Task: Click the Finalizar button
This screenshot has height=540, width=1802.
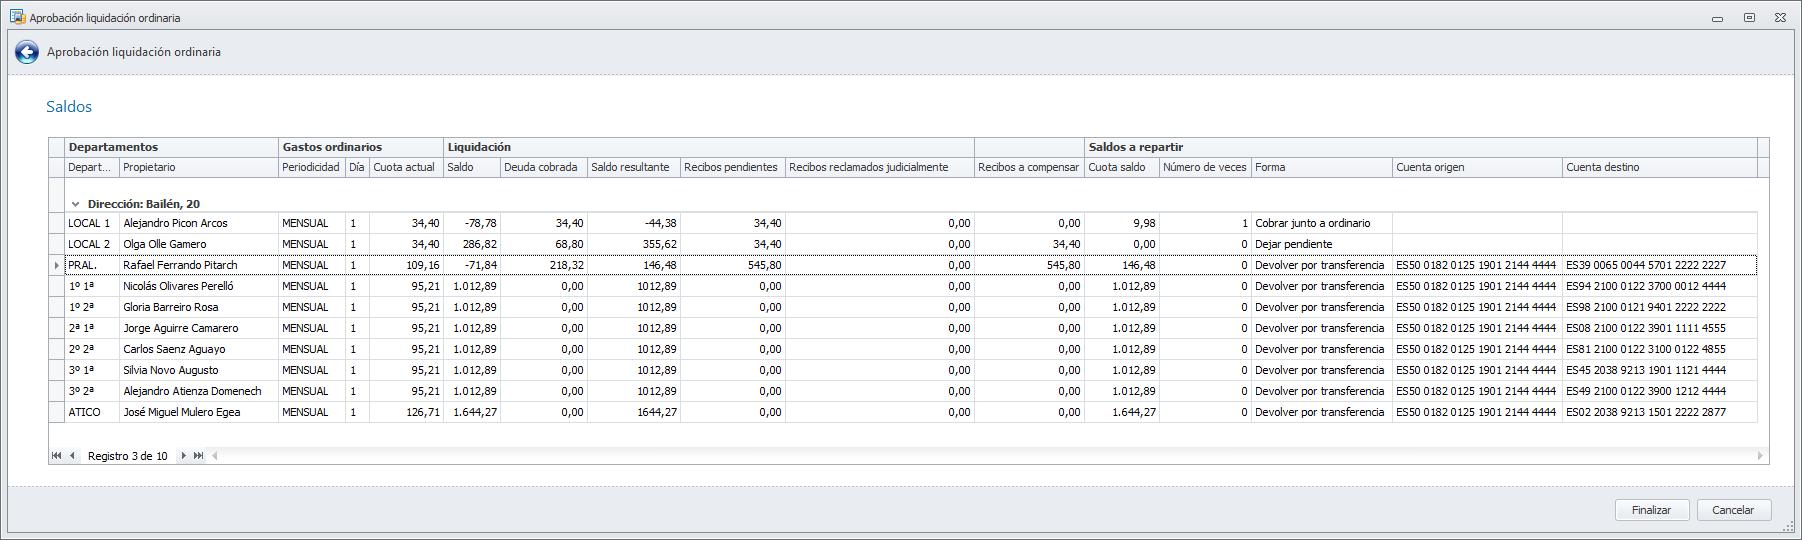Action: (1651, 510)
